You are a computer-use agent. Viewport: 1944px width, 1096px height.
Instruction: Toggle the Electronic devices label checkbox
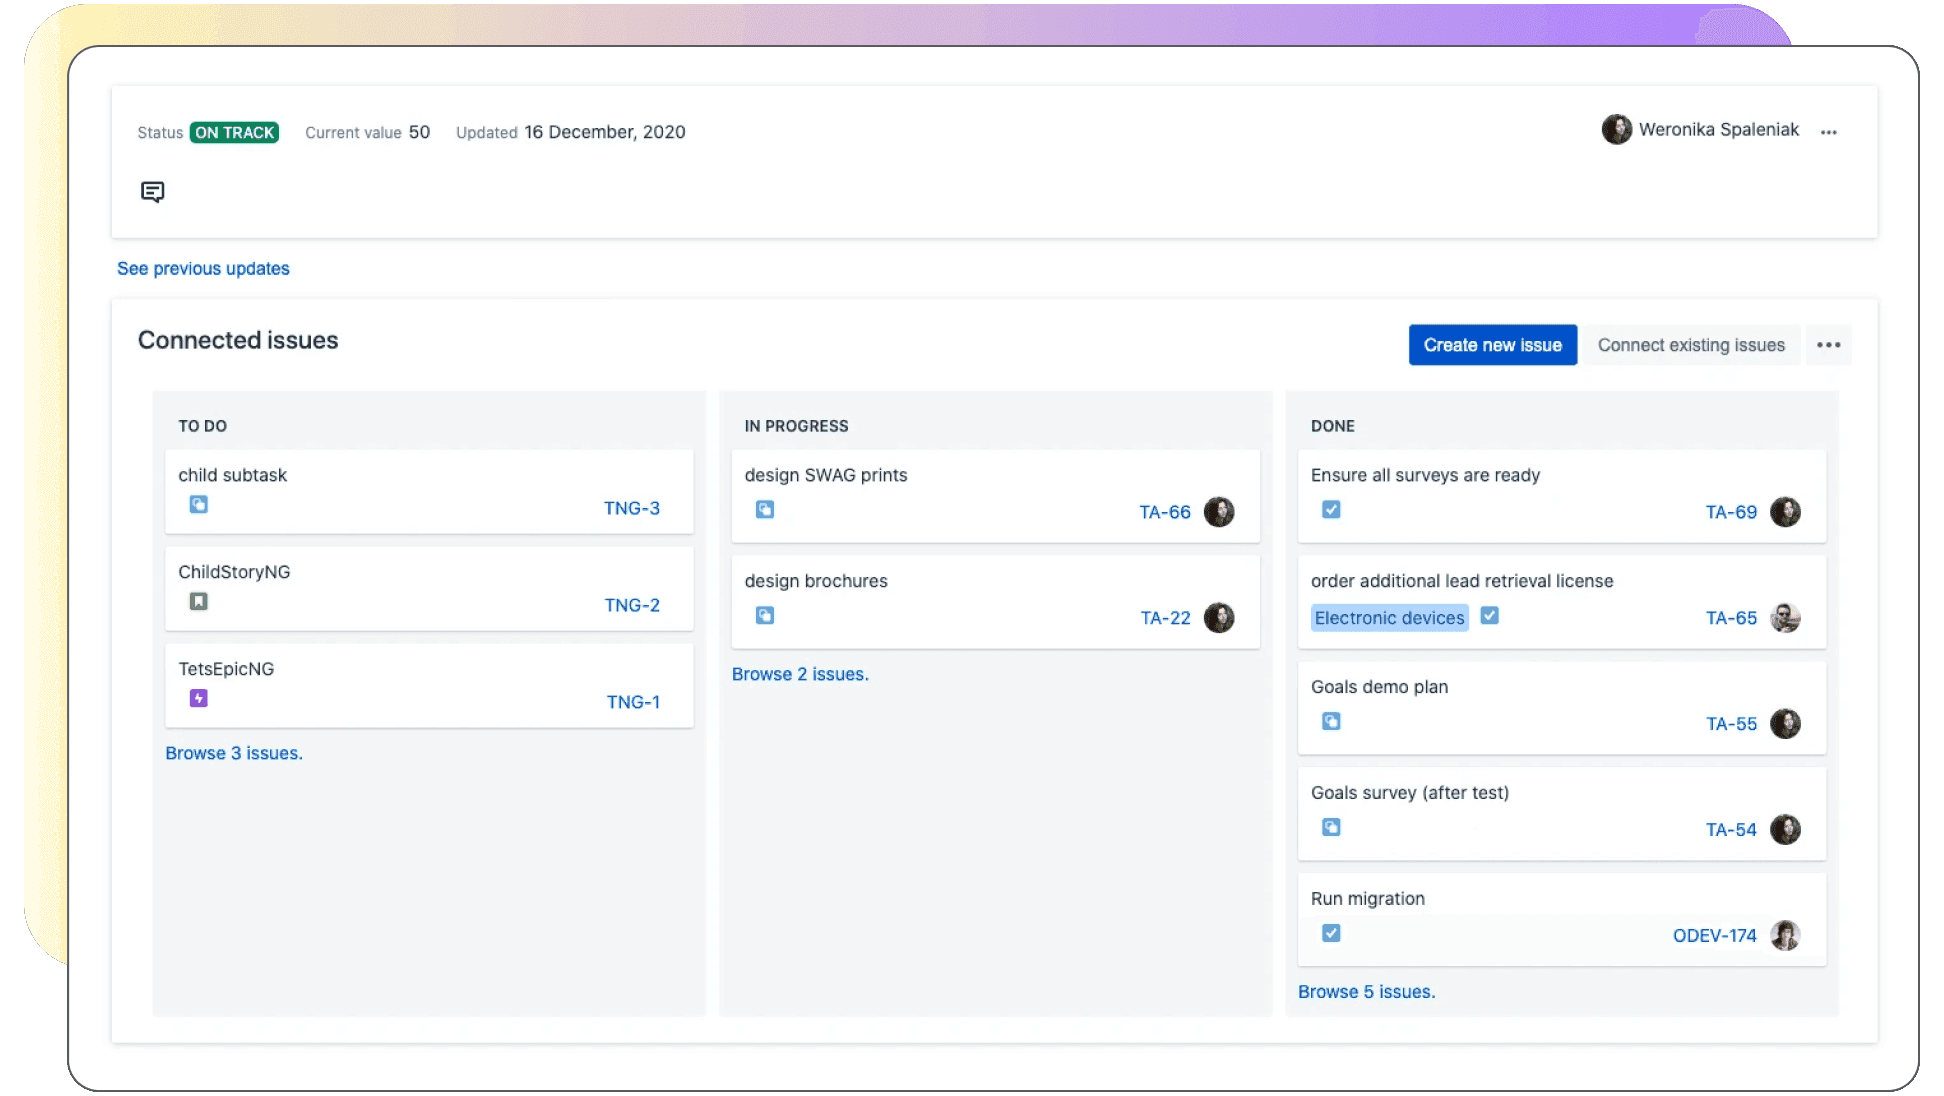(1490, 617)
